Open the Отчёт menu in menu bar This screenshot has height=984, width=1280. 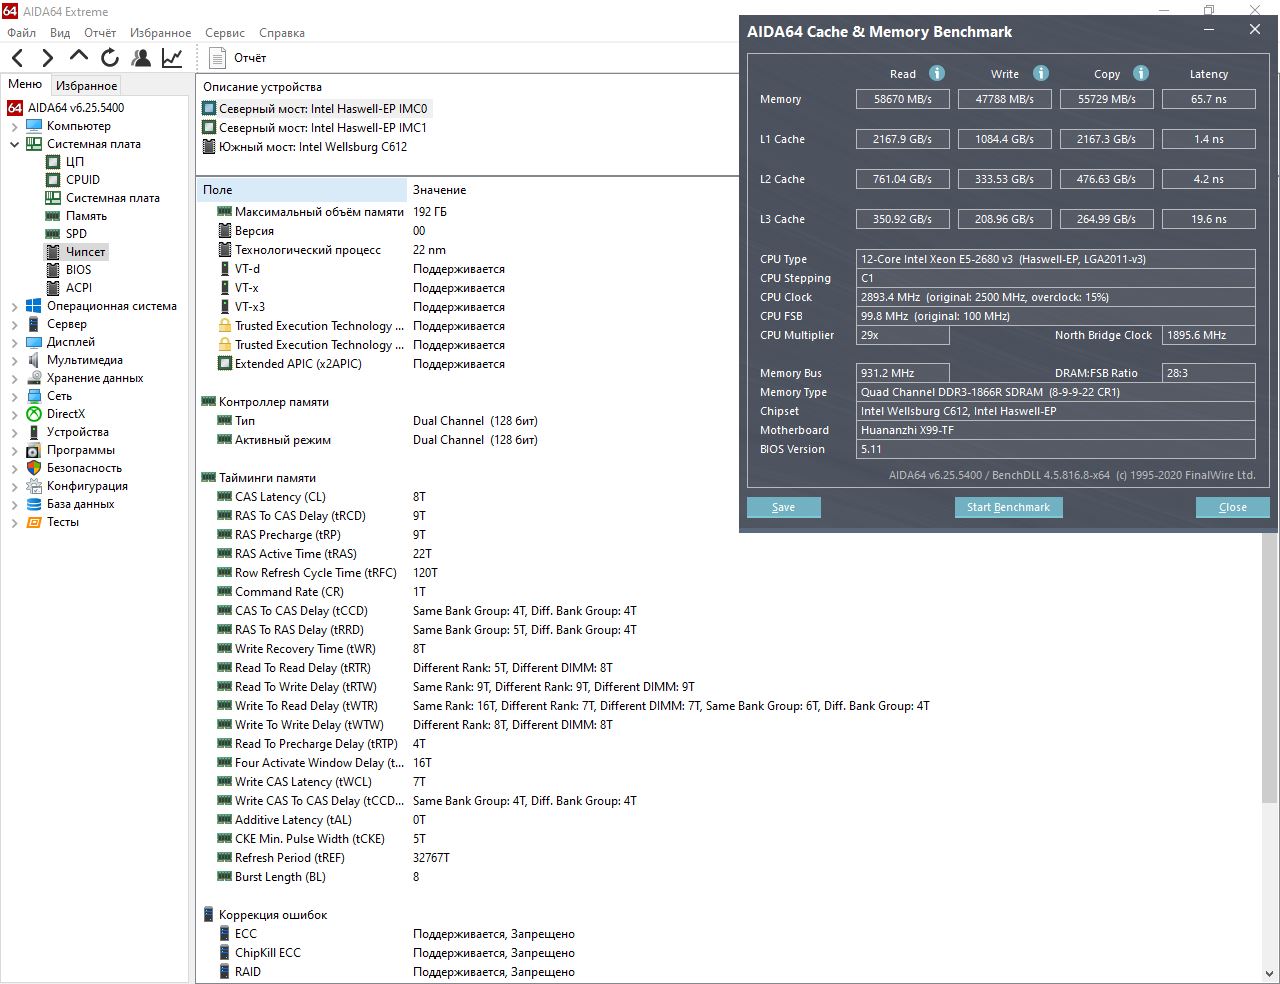coord(100,33)
